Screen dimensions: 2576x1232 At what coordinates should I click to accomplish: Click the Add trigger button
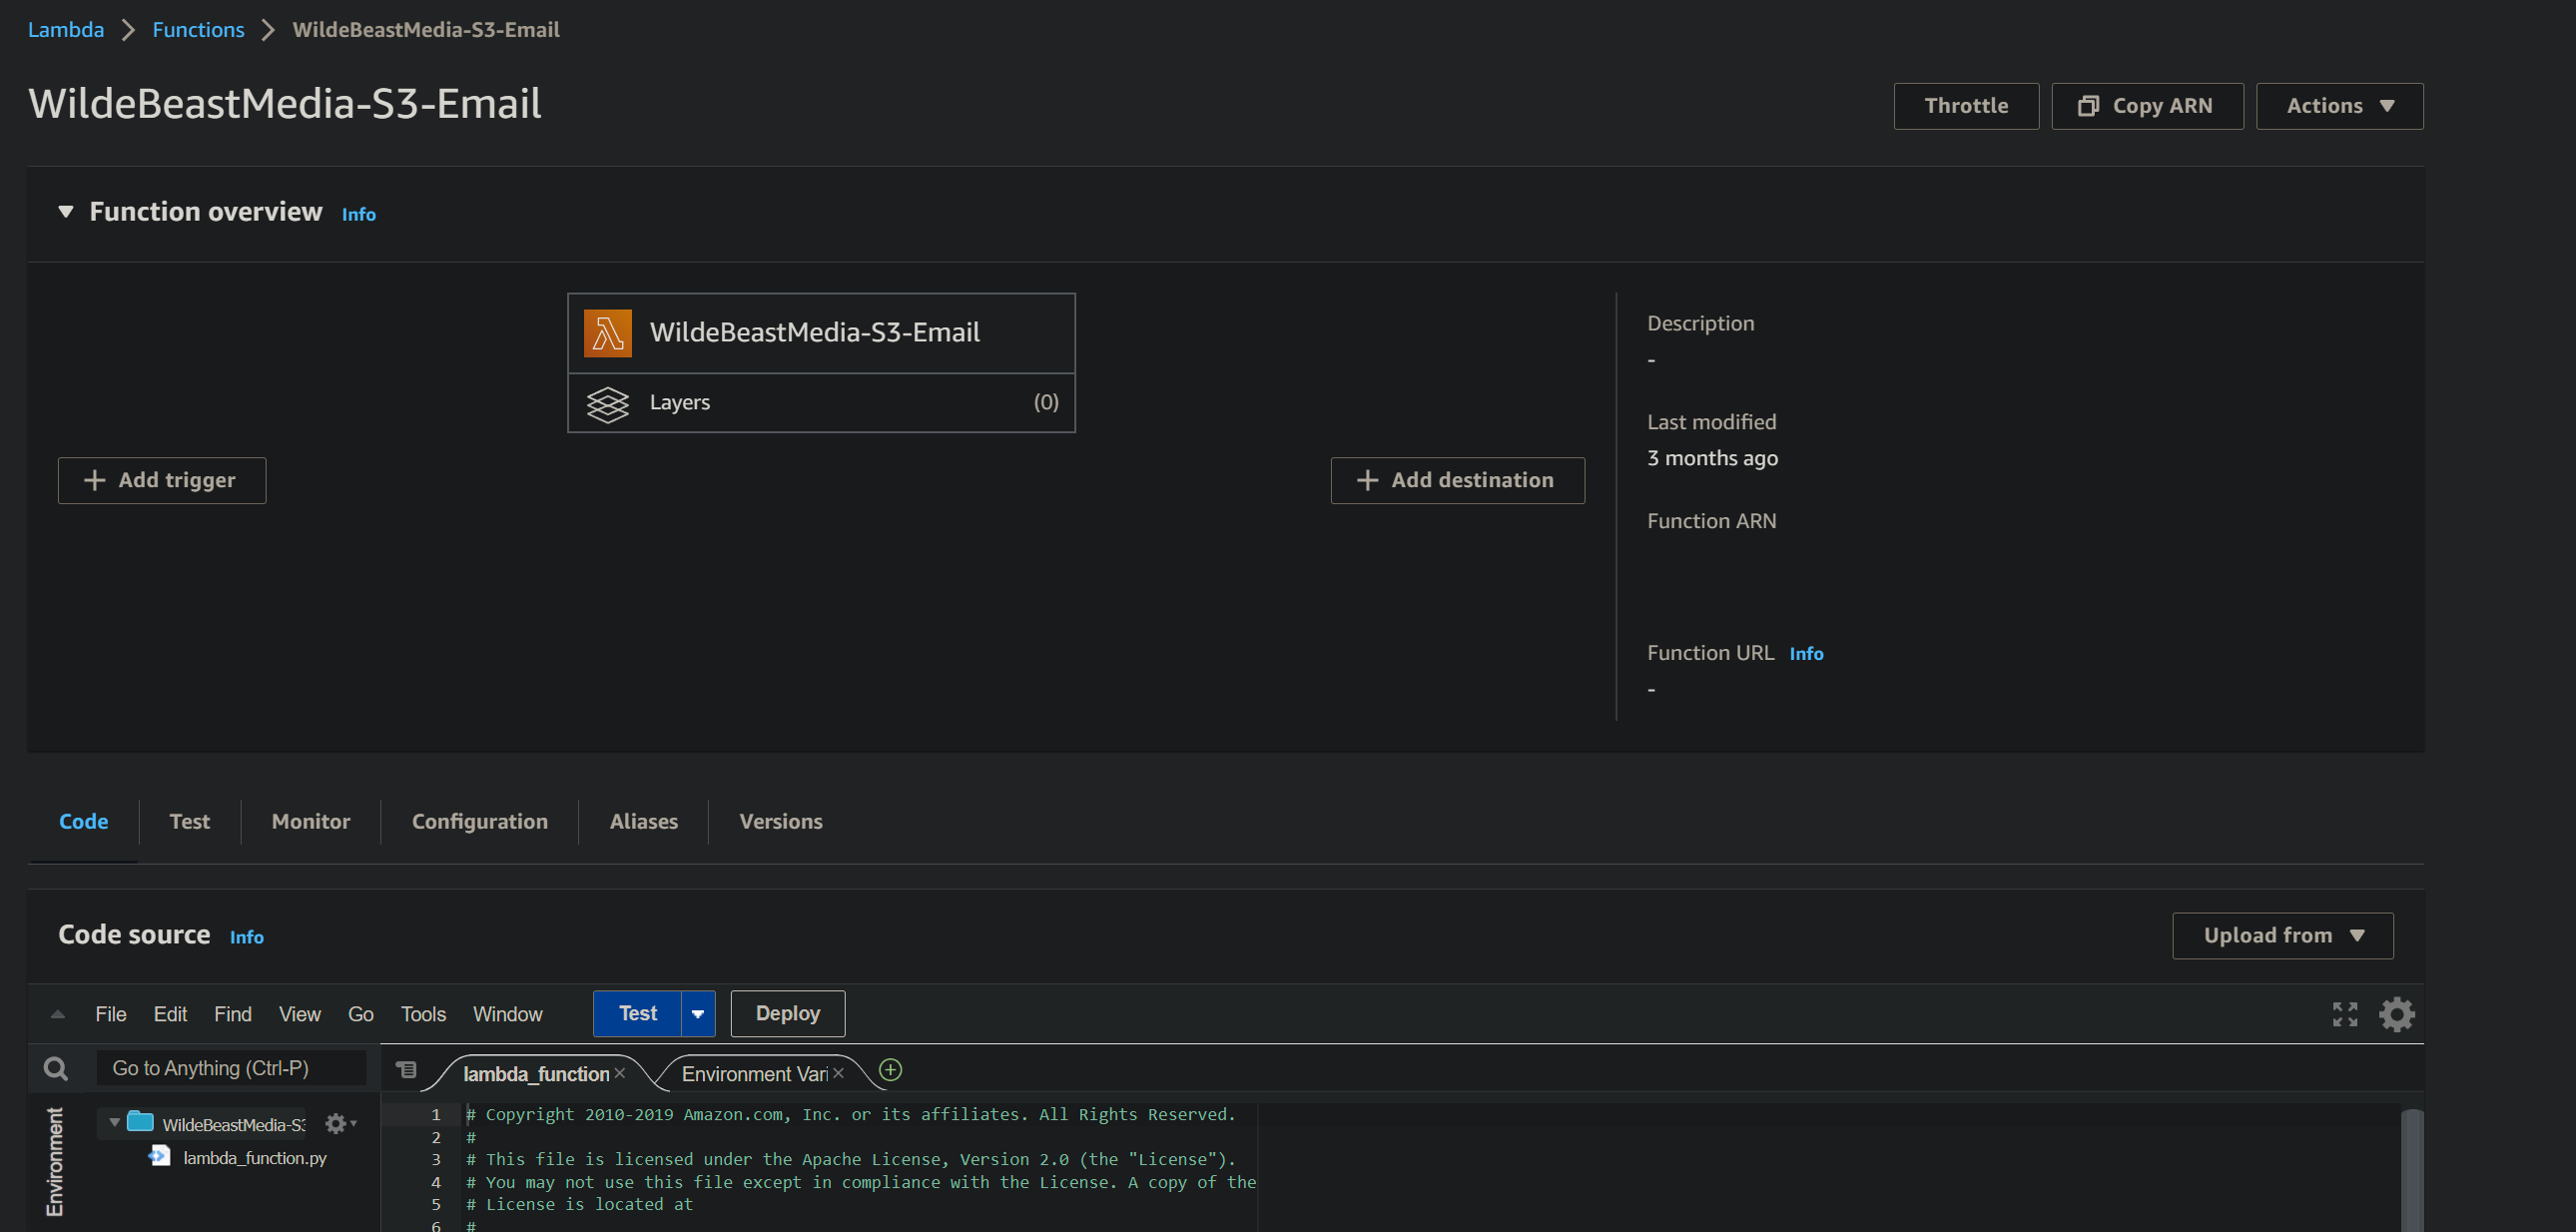click(x=162, y=480)
